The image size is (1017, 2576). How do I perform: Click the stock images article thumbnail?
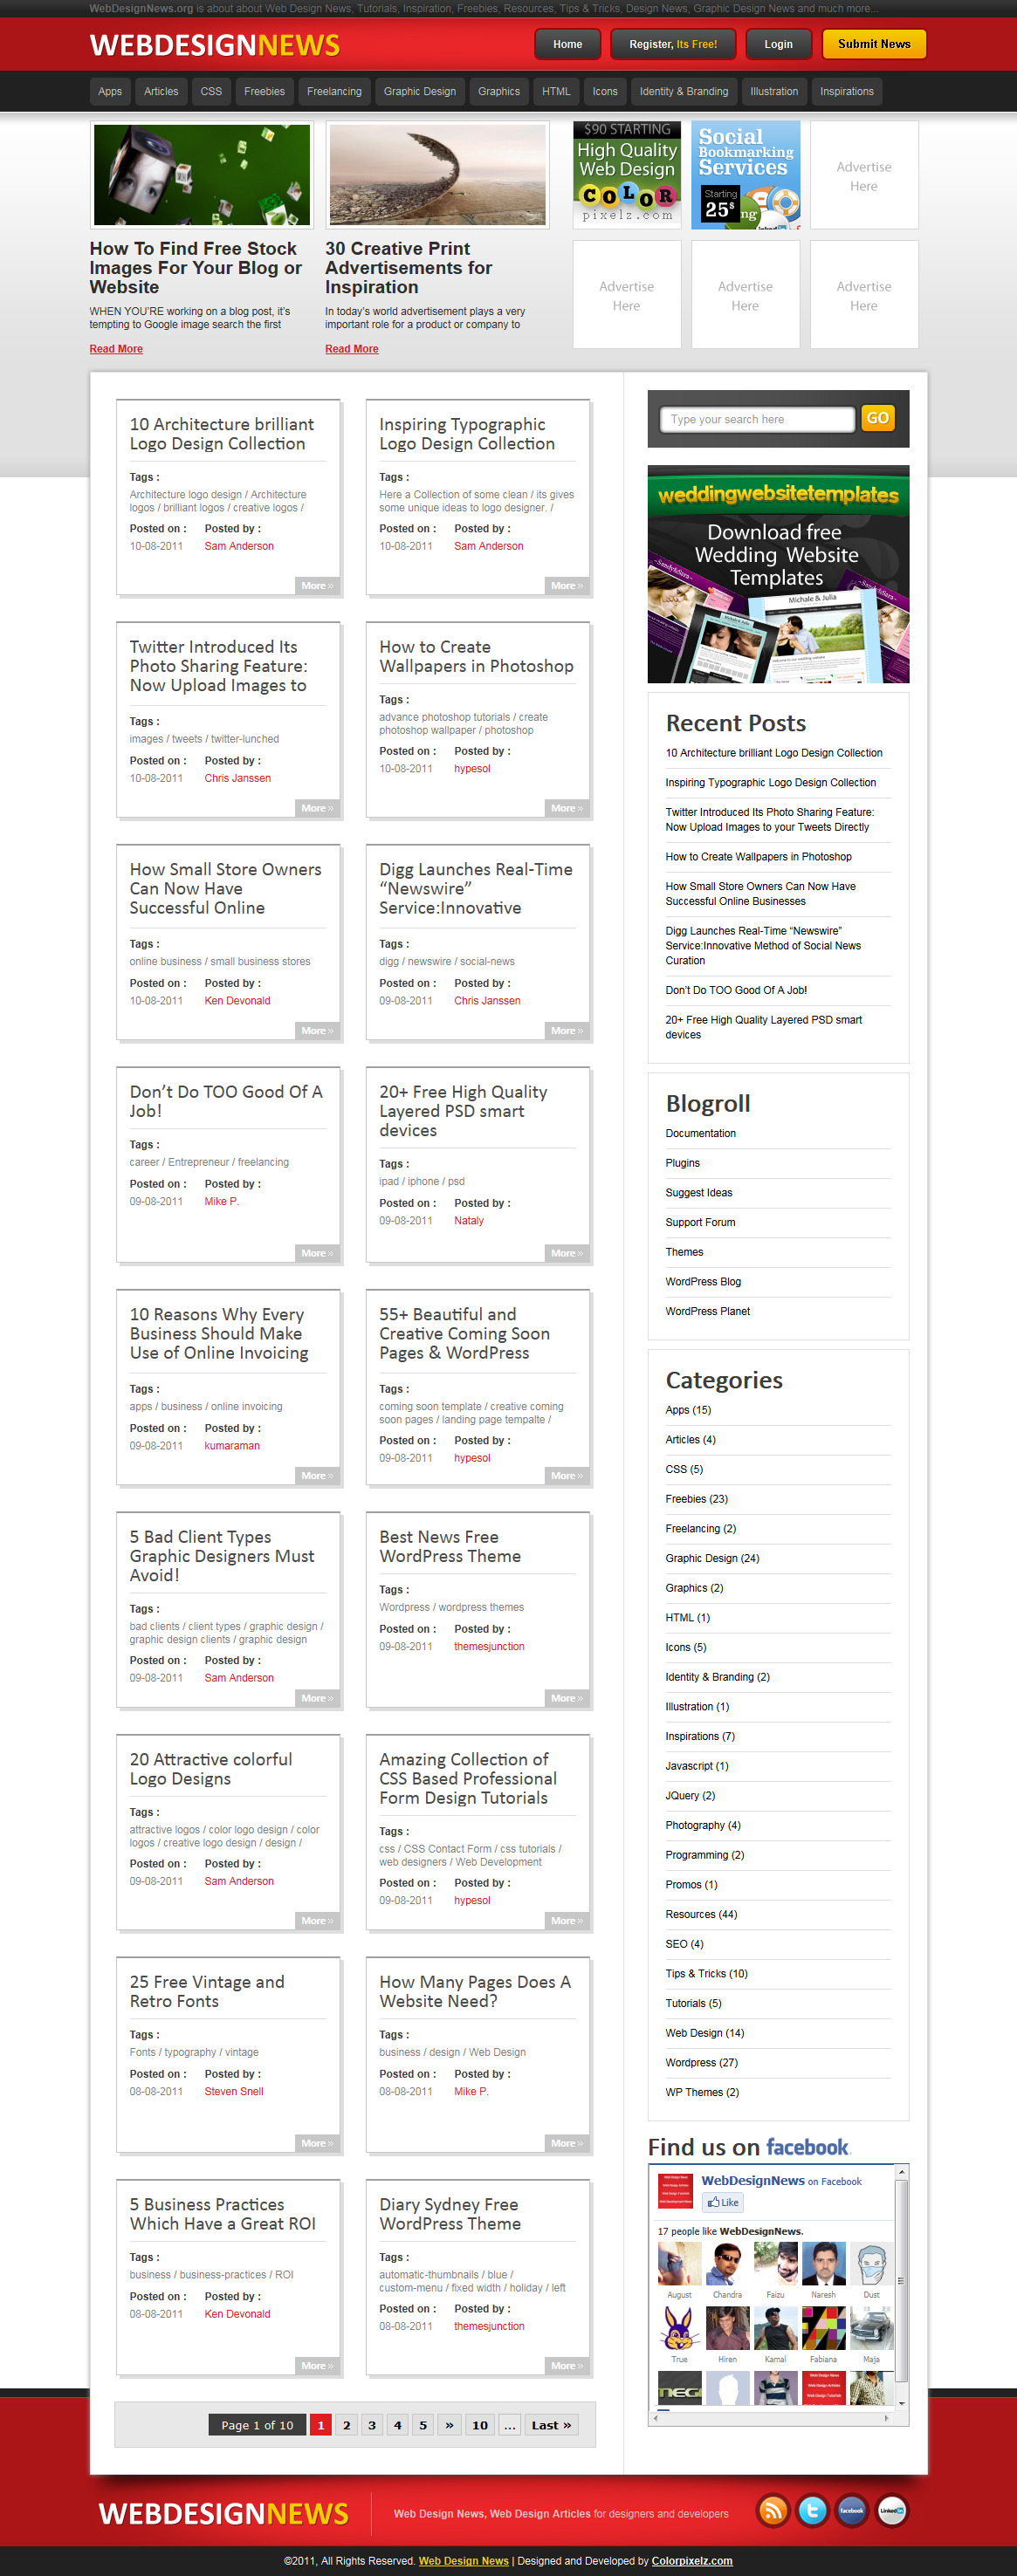point(202,175)
